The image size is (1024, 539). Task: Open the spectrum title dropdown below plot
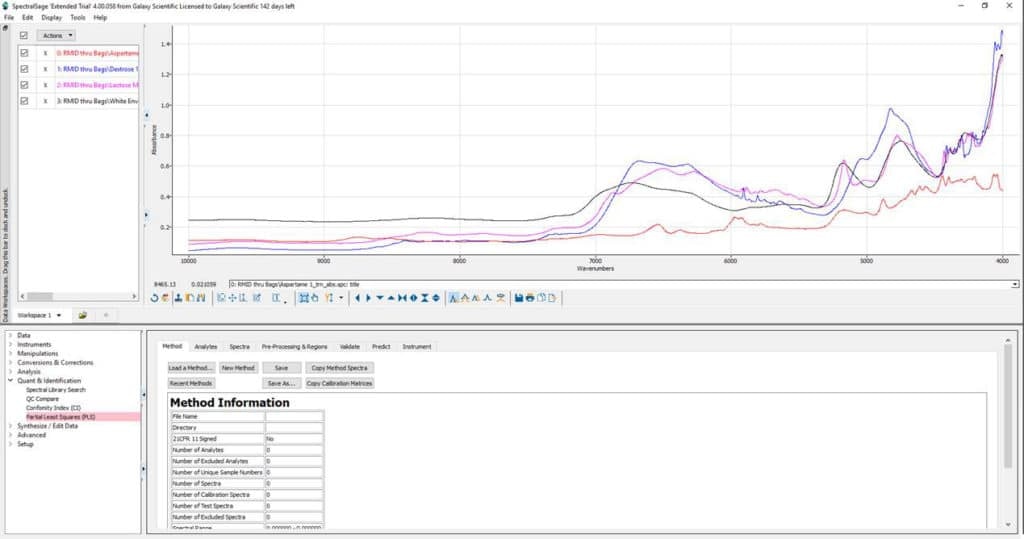(x=1014, y=284)
